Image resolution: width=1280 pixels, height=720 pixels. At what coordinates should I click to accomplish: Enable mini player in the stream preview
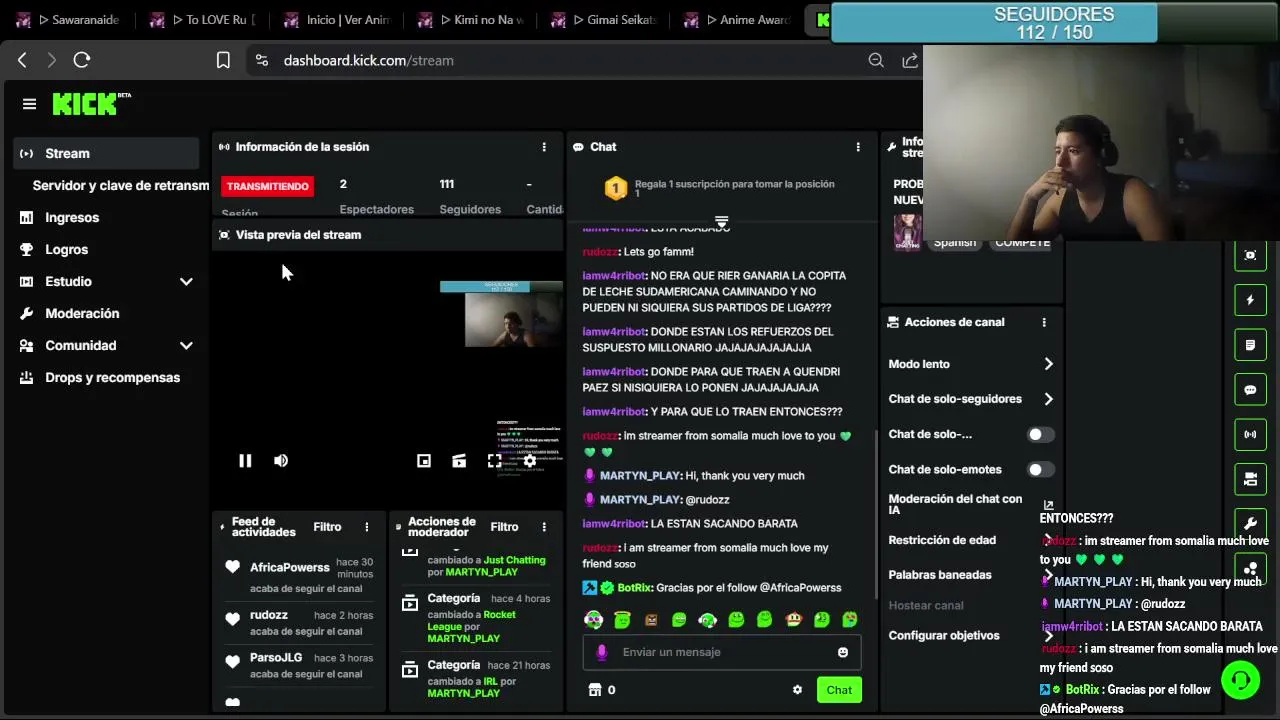[424, 461]
